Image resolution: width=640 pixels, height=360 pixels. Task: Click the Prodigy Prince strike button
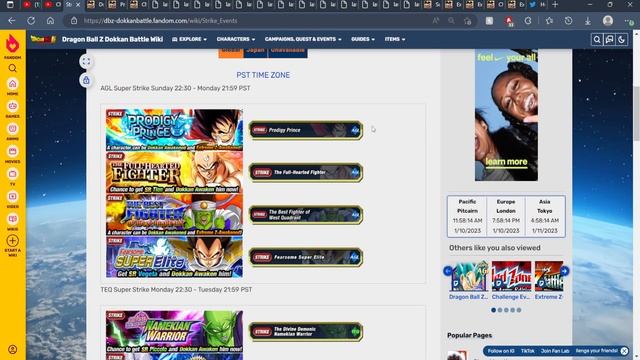tap(306, 130)
